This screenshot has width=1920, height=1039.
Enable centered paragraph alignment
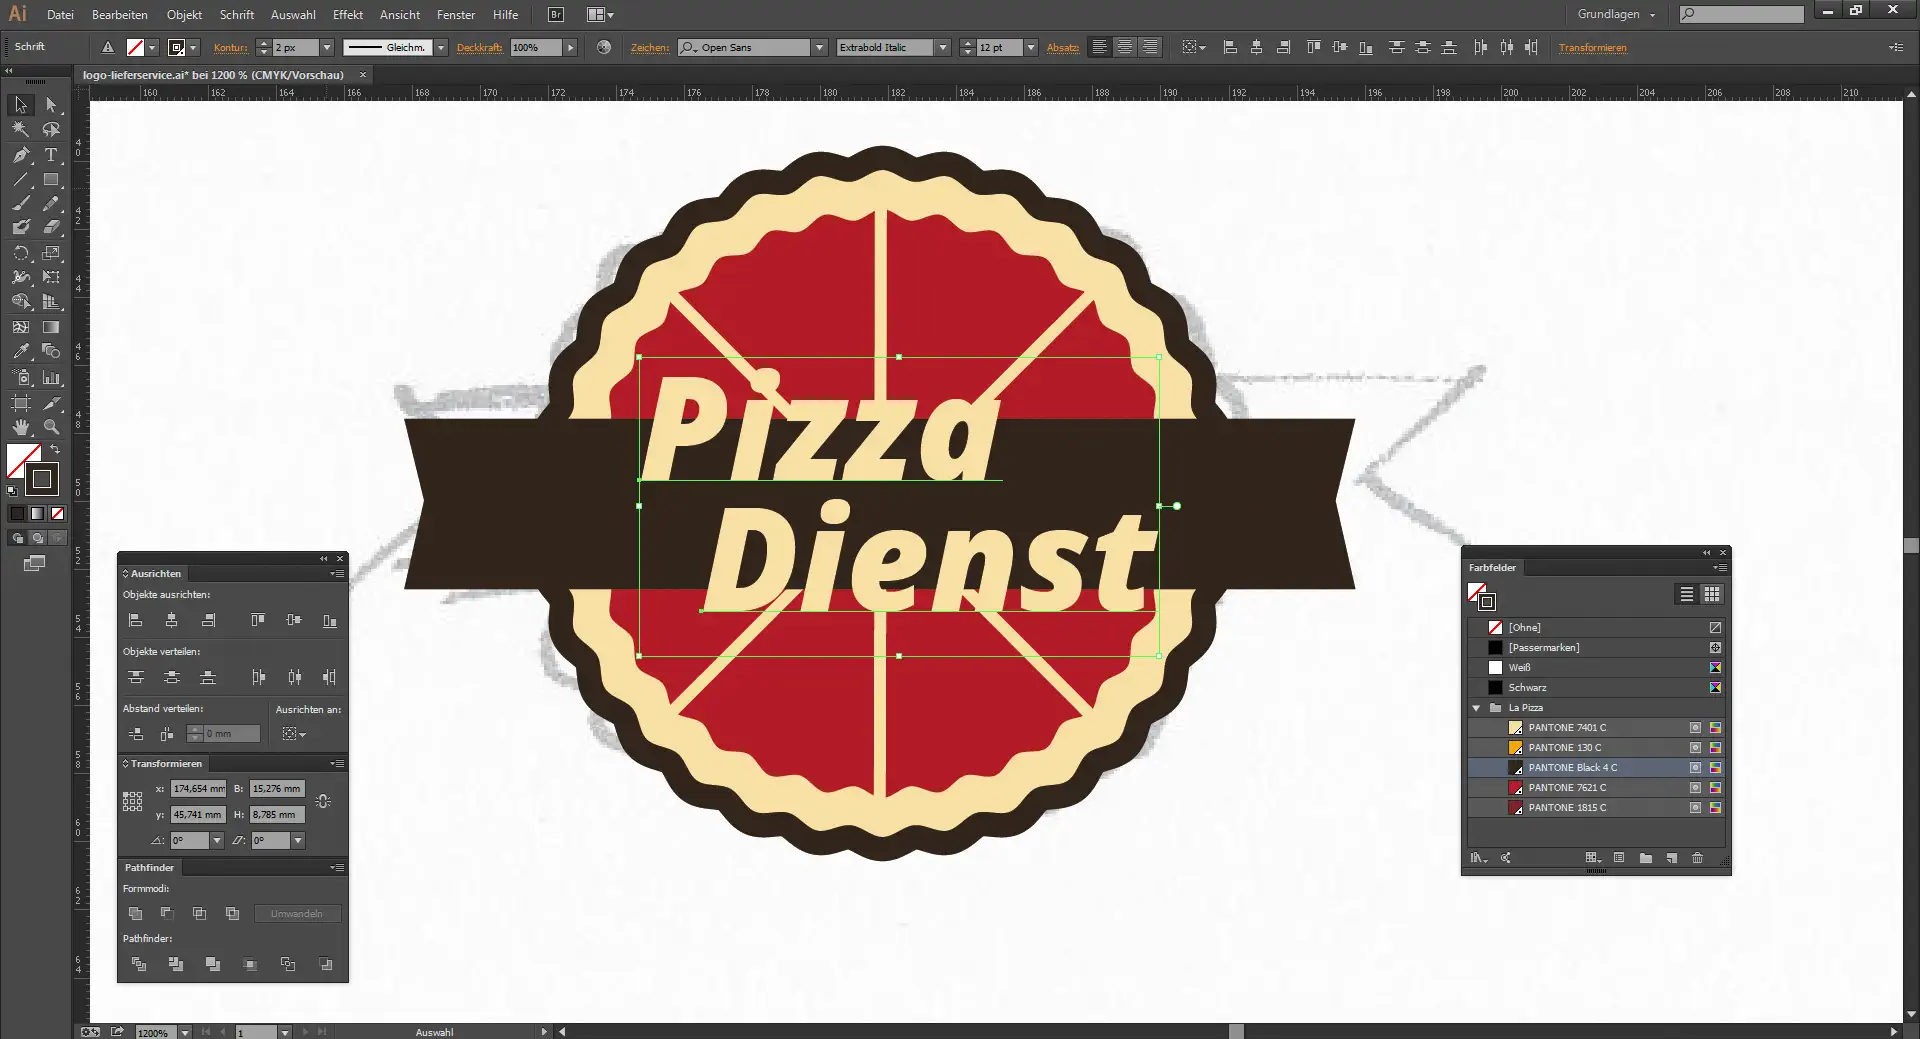click(x=1125, y=47)
